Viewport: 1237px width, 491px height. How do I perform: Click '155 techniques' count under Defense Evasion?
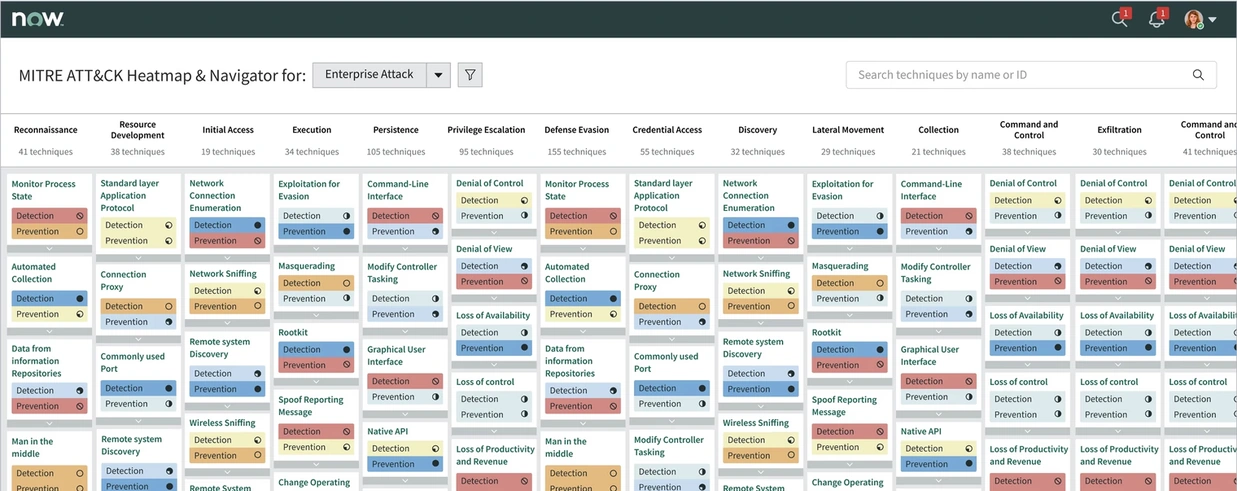[577, 152]
